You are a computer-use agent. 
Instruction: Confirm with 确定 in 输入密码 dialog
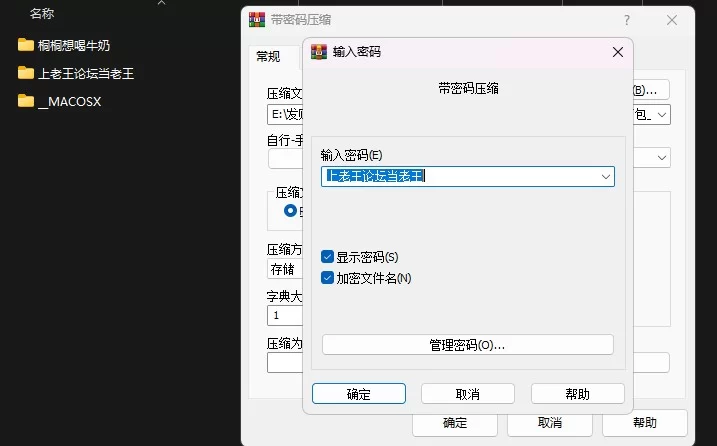click(358, 394)
